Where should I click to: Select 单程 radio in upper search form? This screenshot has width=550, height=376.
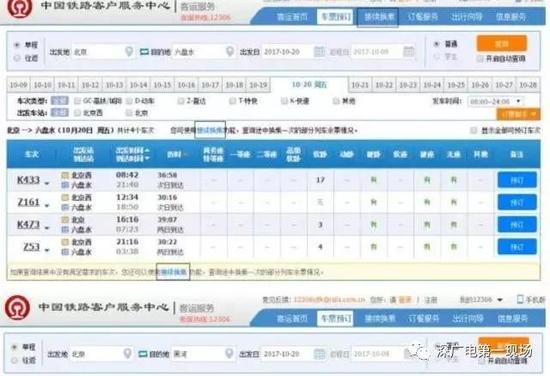17,45
